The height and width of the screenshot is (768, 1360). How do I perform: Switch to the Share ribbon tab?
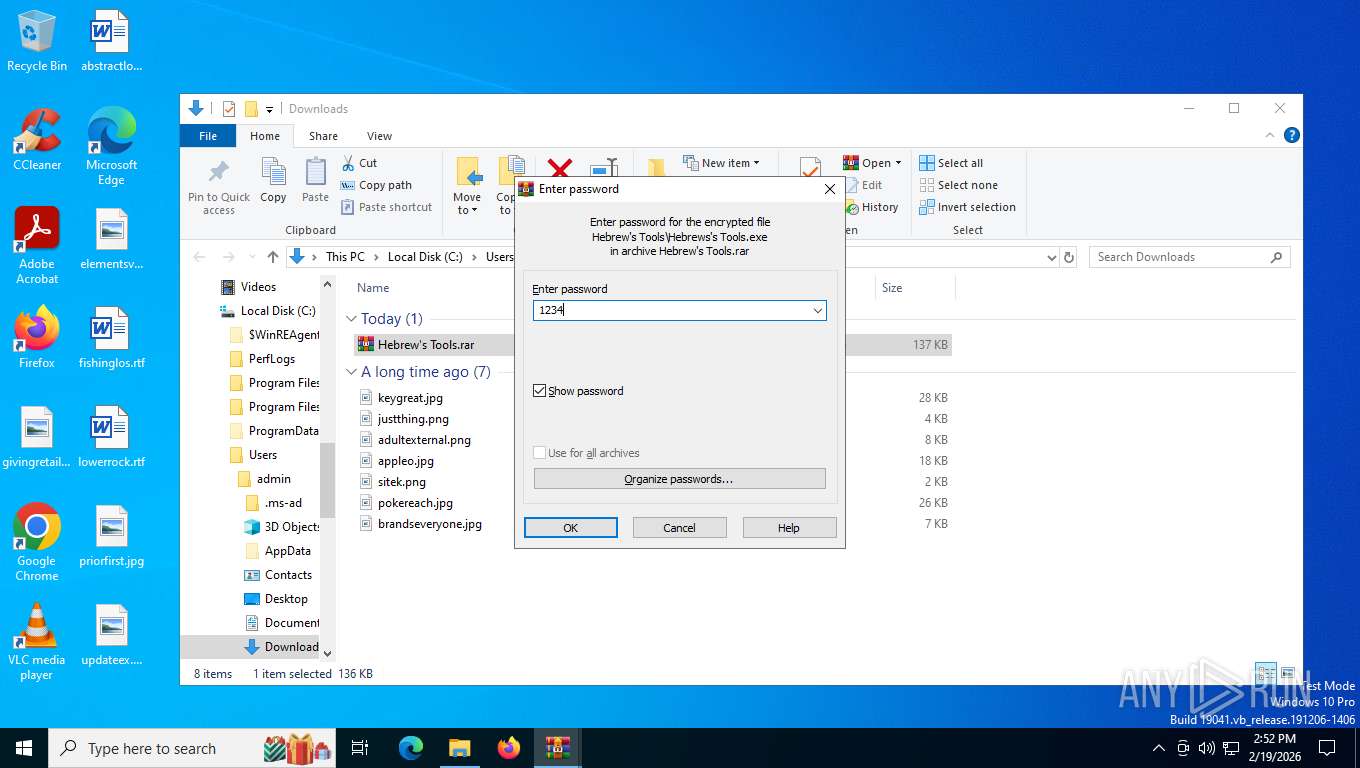(323, 136)
